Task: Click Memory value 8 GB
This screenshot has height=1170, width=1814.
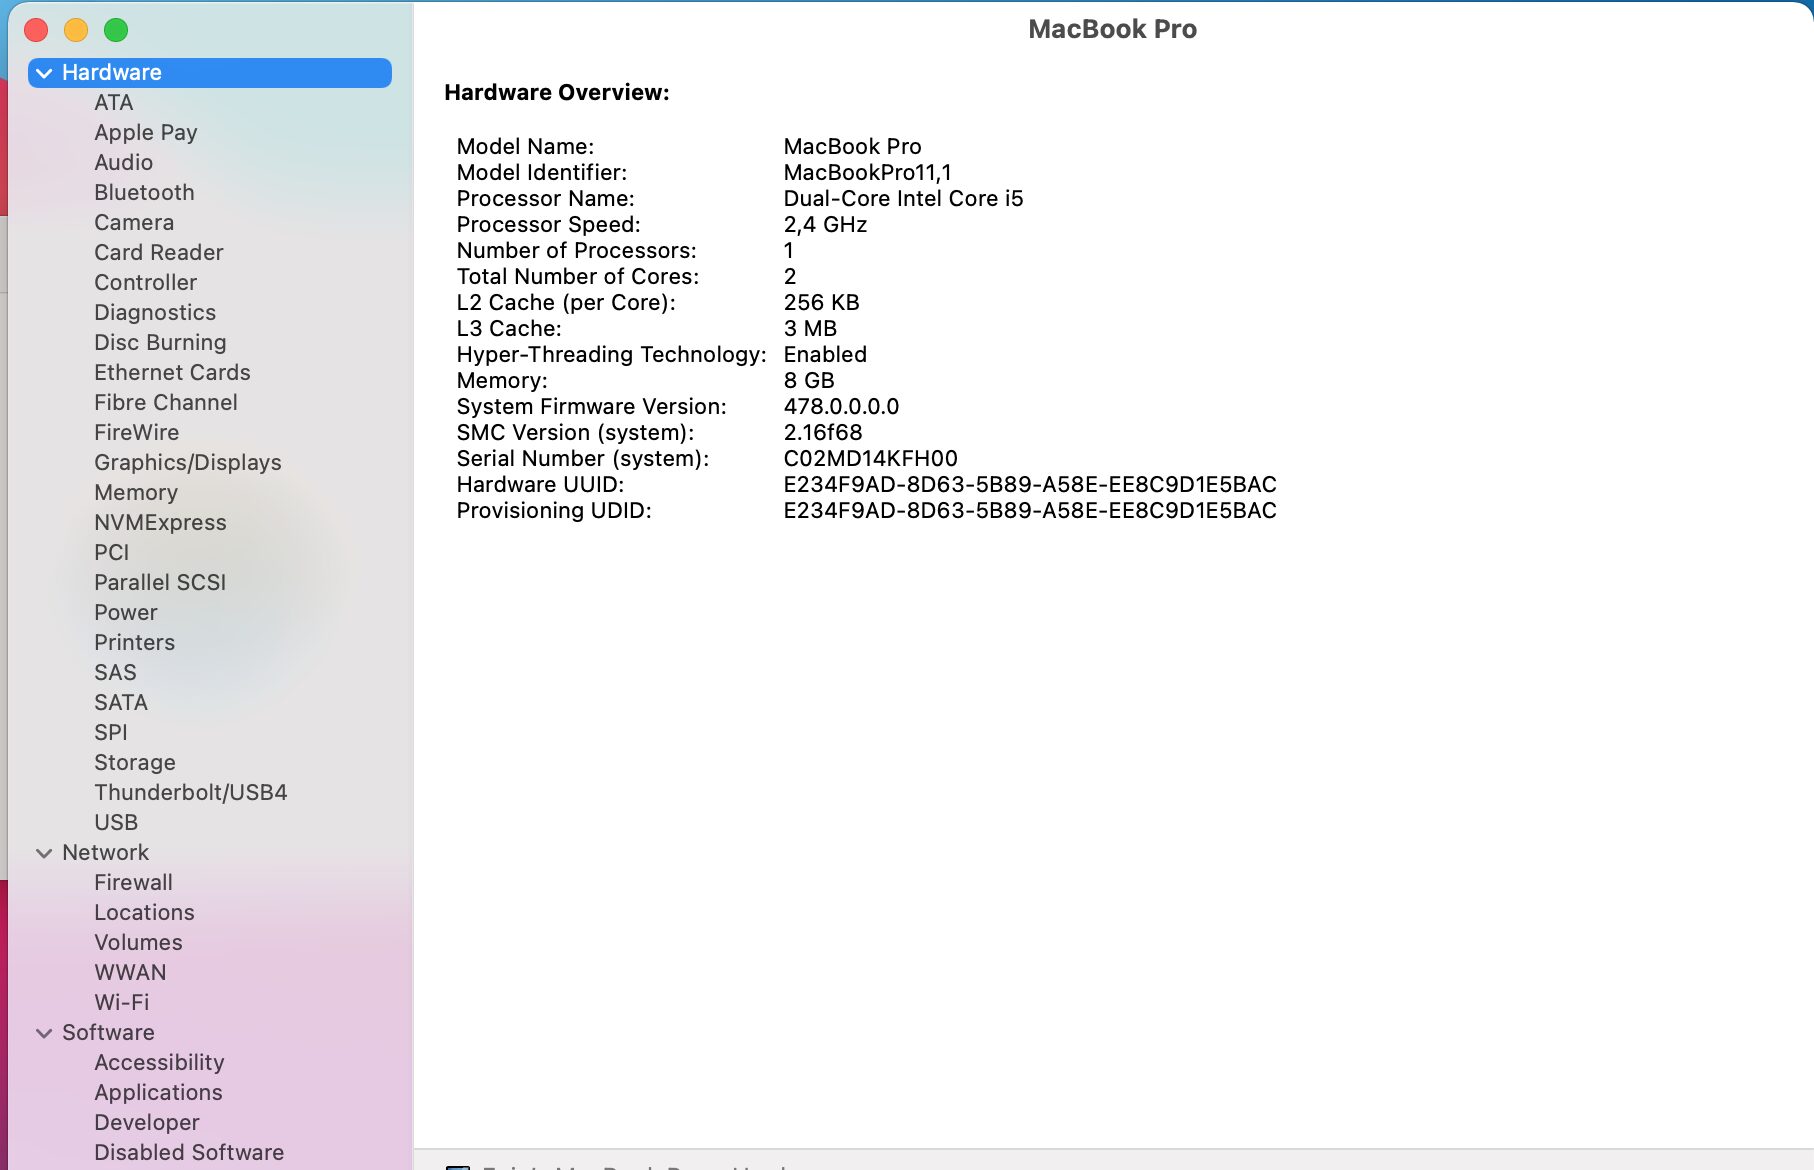Action: 809,381
